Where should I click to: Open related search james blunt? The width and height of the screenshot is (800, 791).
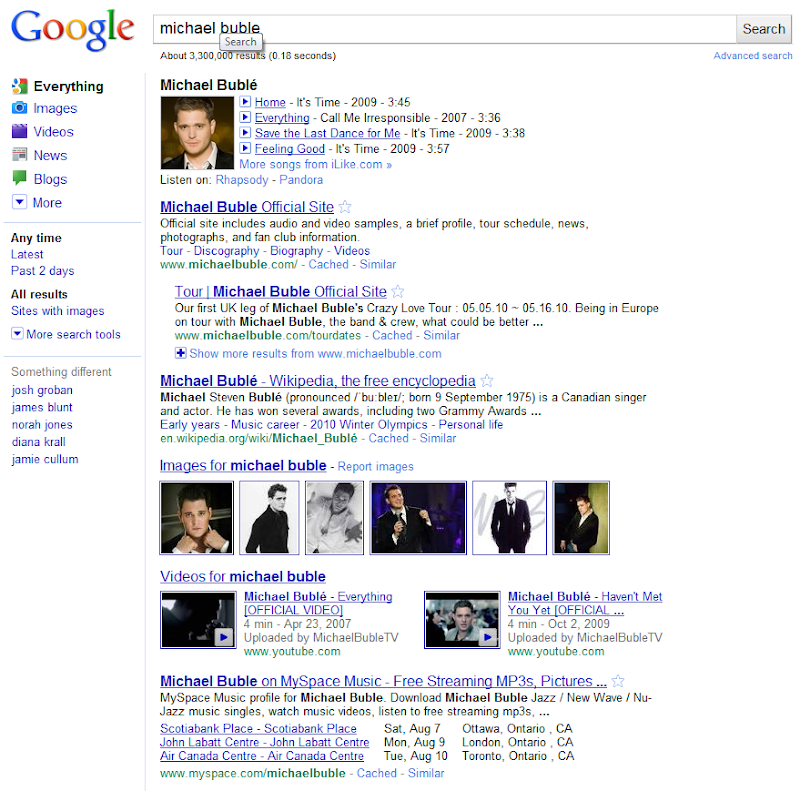pos(42,407)
